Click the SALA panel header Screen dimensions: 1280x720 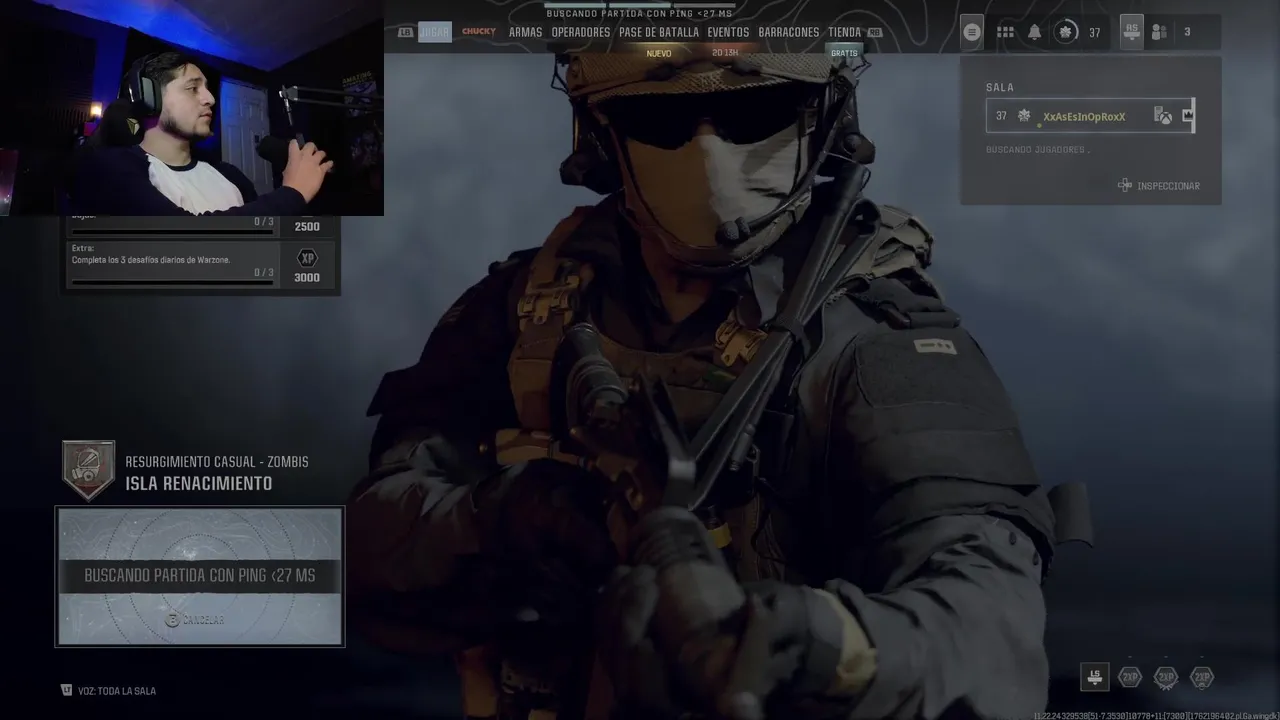point(1000,87)
